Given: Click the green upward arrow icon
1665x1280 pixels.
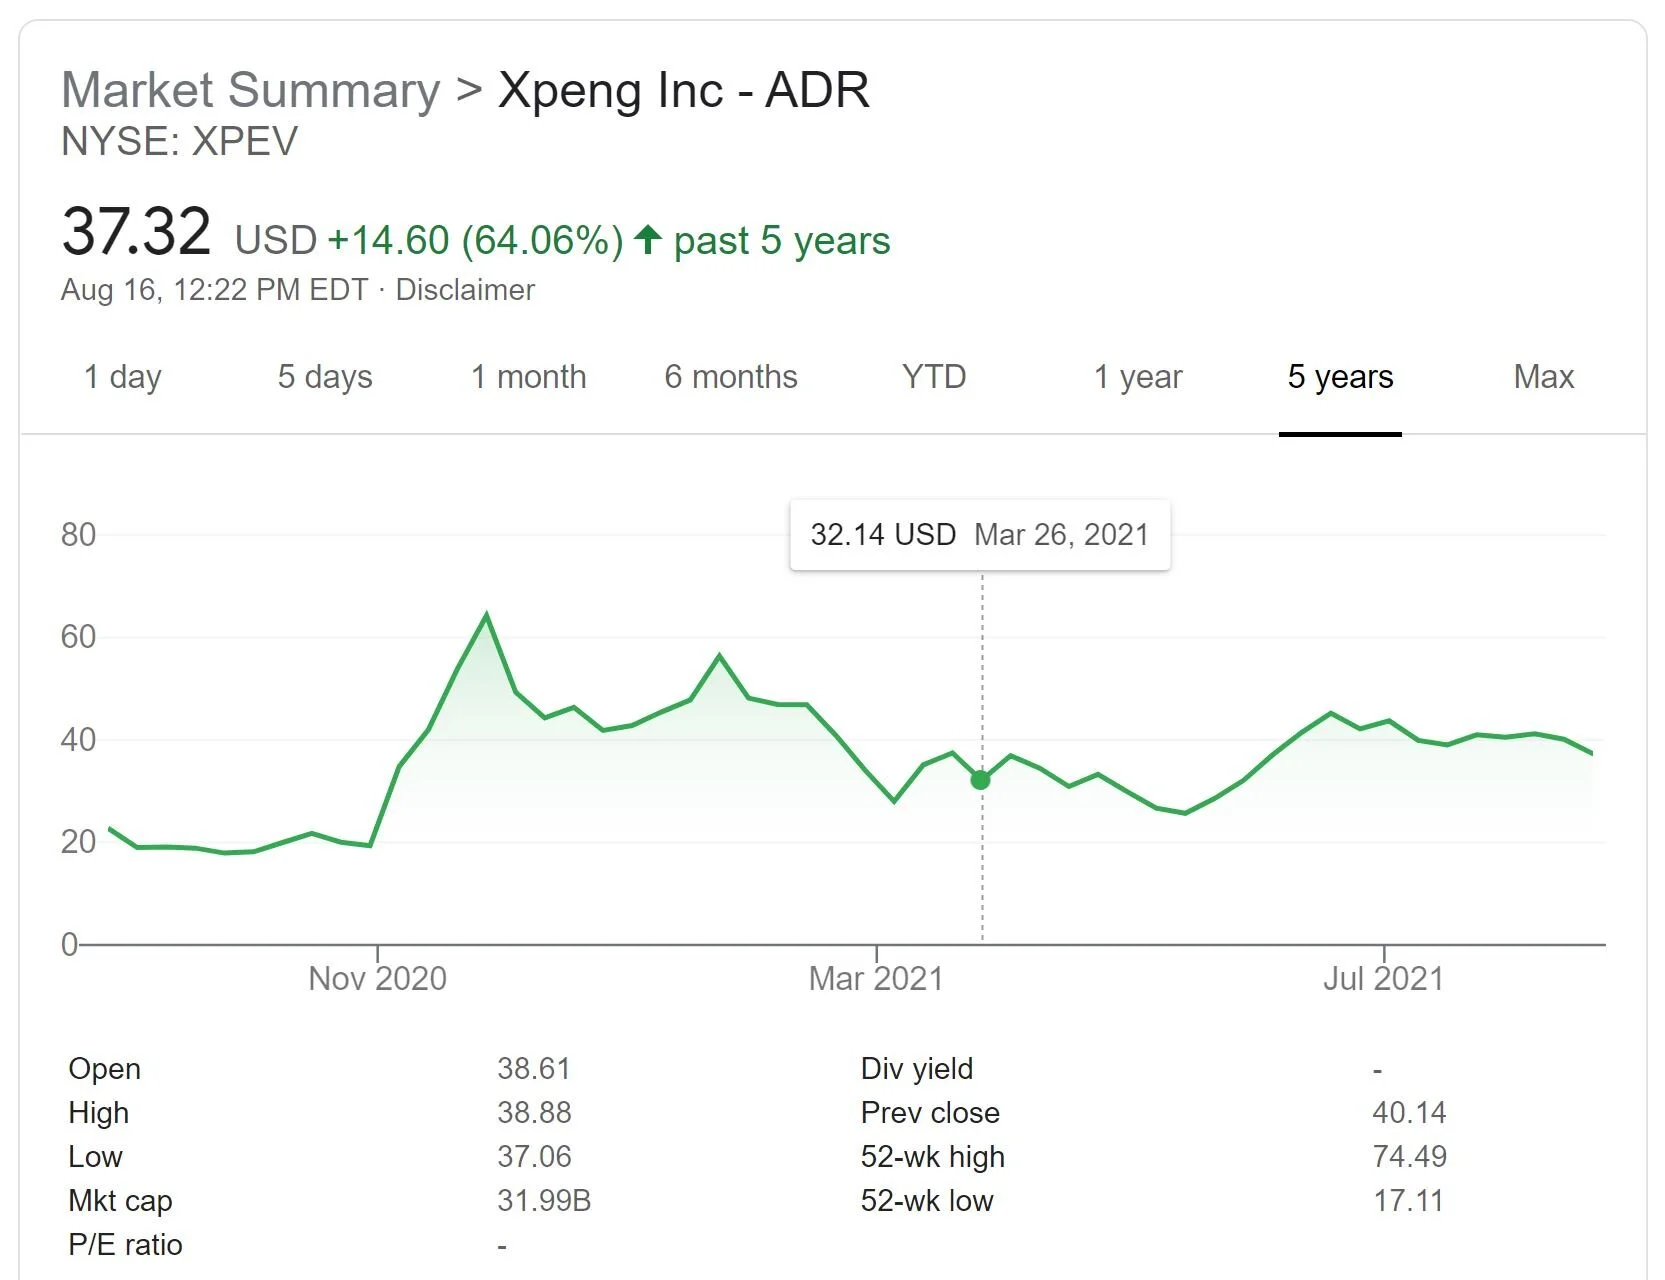Looking at the screenshot, I should coord(648,239).
